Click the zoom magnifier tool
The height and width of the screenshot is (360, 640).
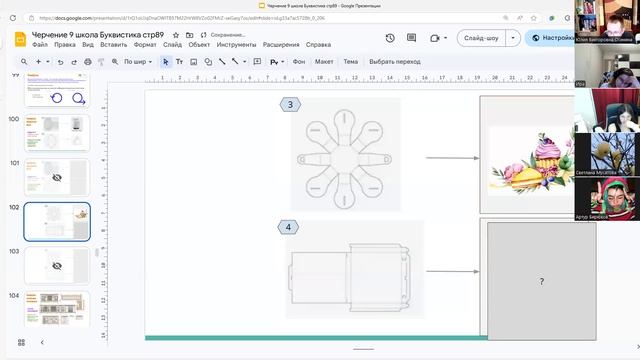[115, 62]
